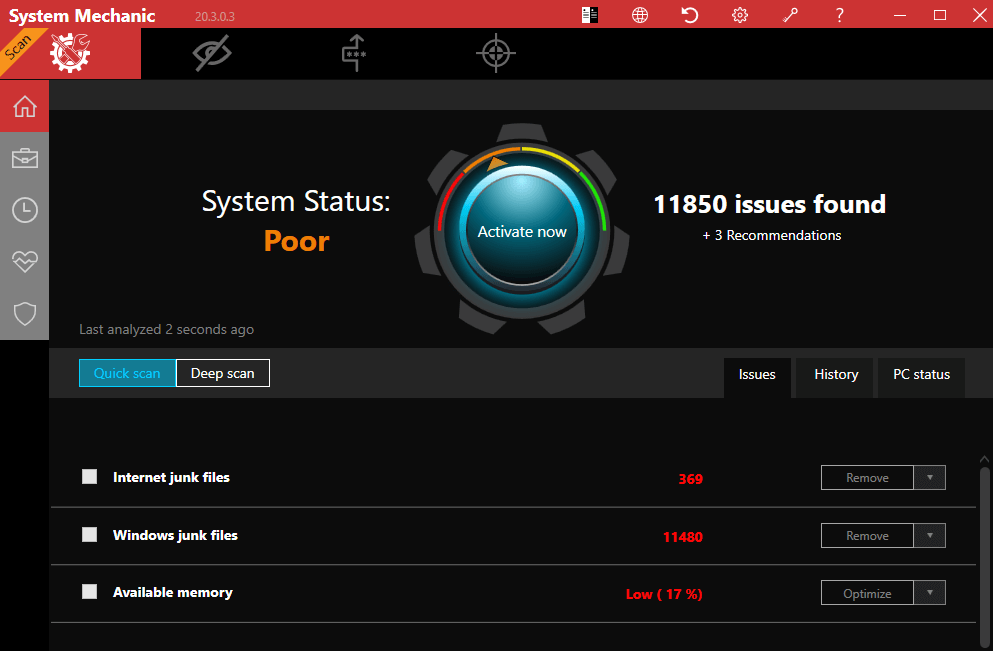Screen dimensions: 993x651
Task: Click the Scan gear-and-wrench logo icon
Action: pyautogui.click(x=70, y=54)
